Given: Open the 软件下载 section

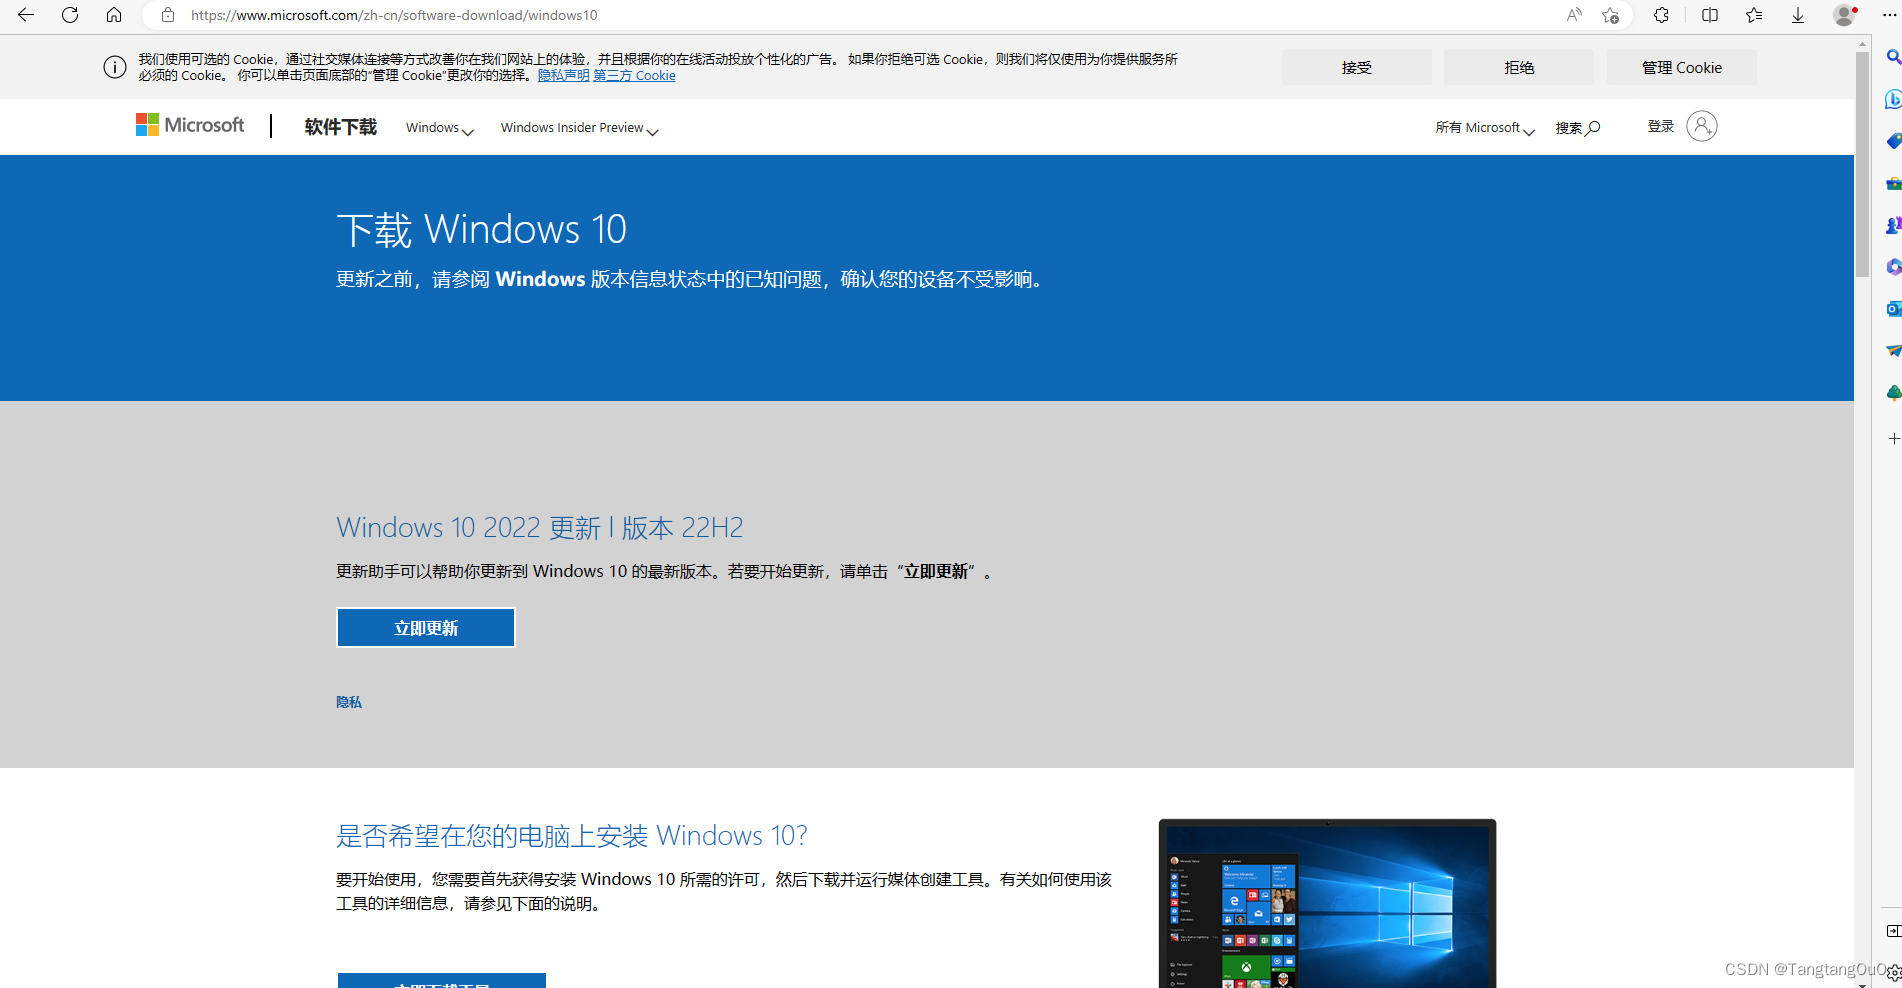Looking at the screenshot, I should pyautogui.click(x=341, y=127).
